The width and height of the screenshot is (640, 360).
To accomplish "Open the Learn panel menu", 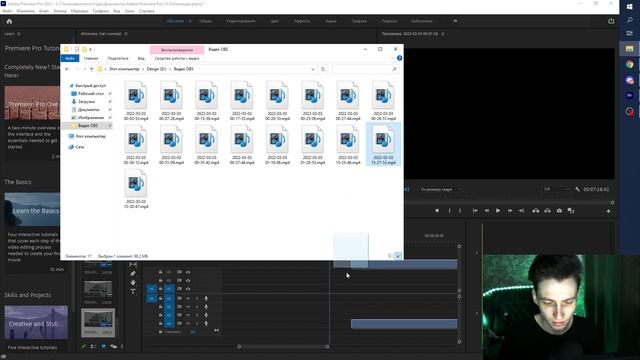I will click(19, 34).
